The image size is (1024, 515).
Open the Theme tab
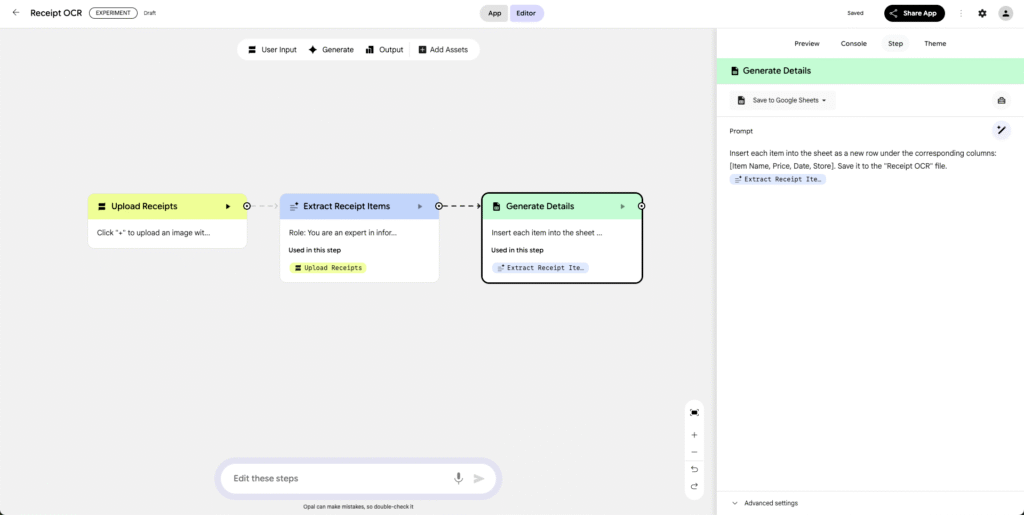[x=934, y=43]
